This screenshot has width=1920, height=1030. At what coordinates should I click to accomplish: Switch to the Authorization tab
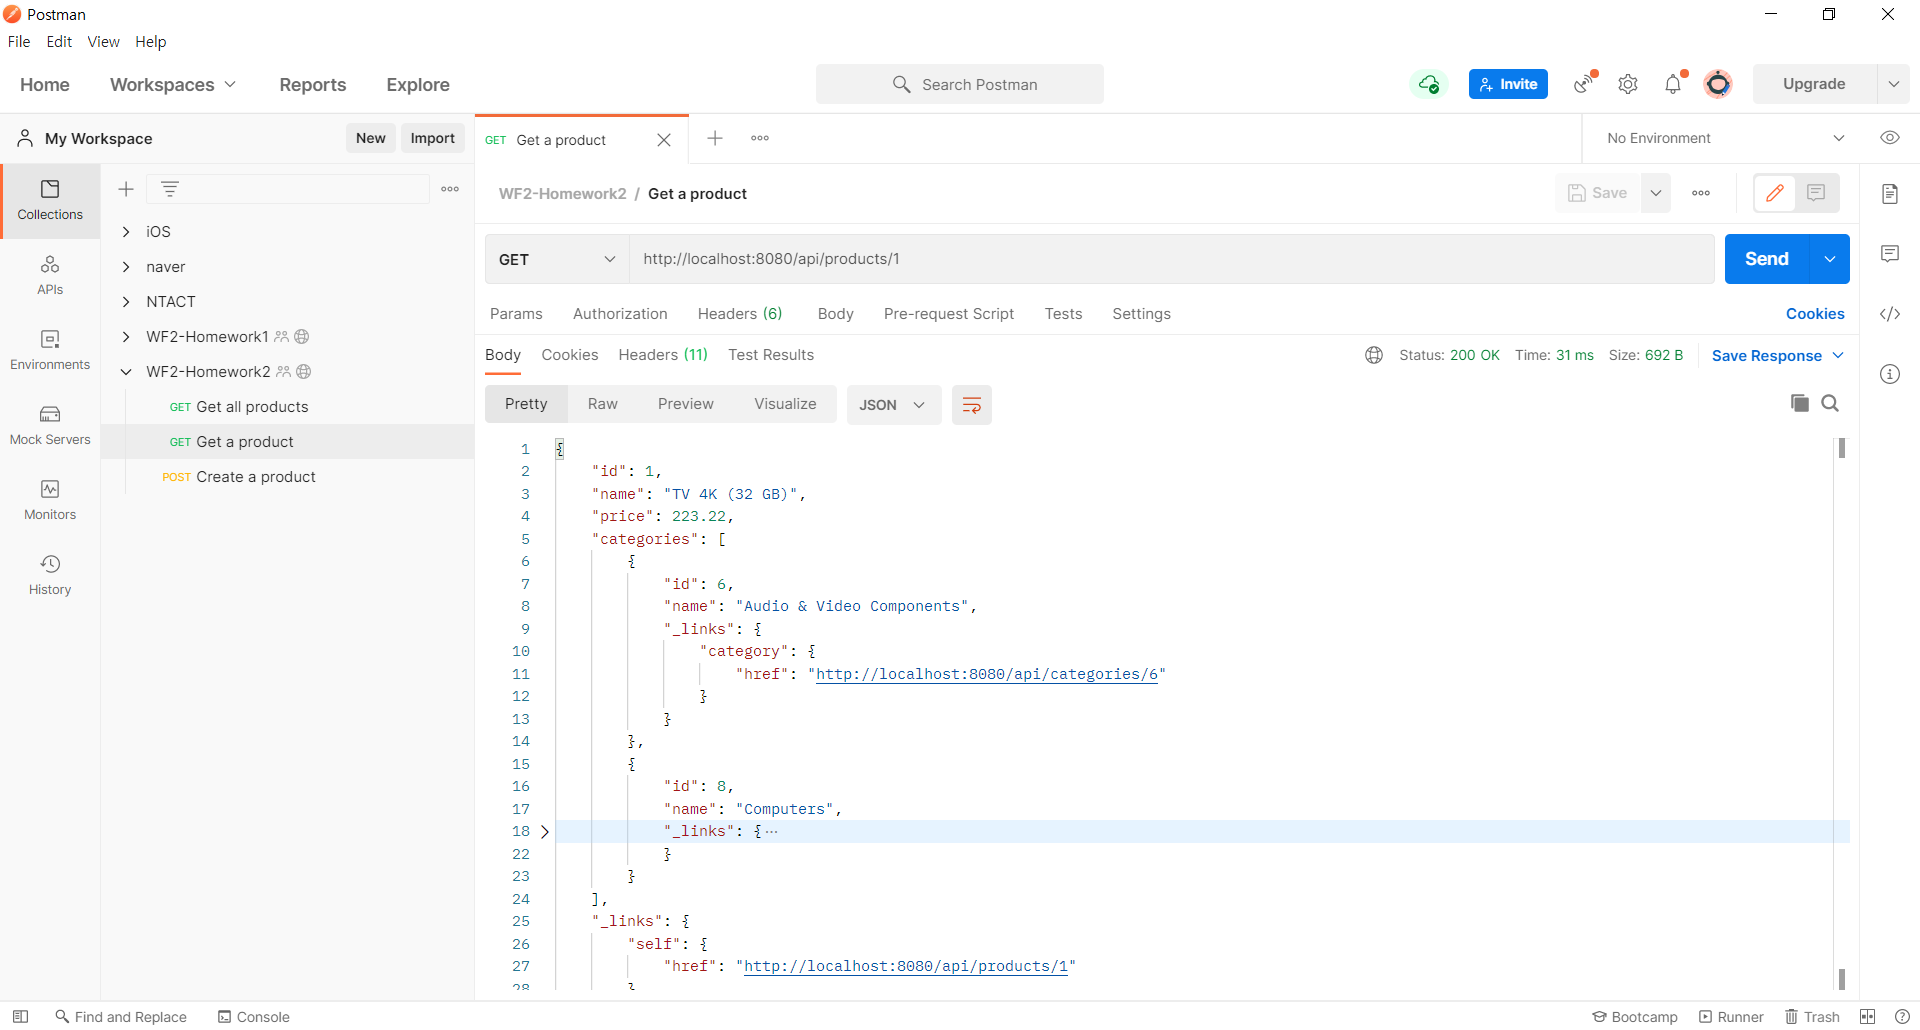(620, 314)
